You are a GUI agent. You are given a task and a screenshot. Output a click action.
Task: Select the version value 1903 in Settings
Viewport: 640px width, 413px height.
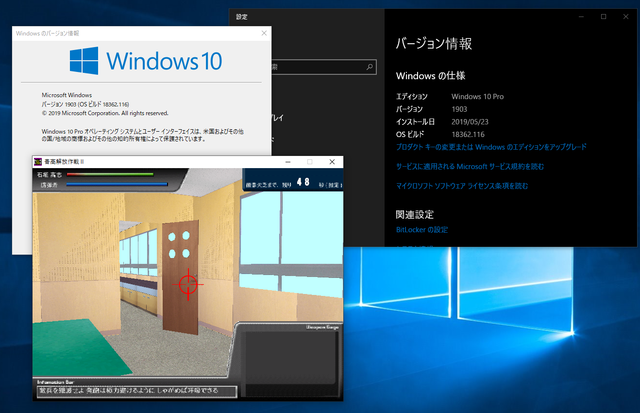click(459, 109)
